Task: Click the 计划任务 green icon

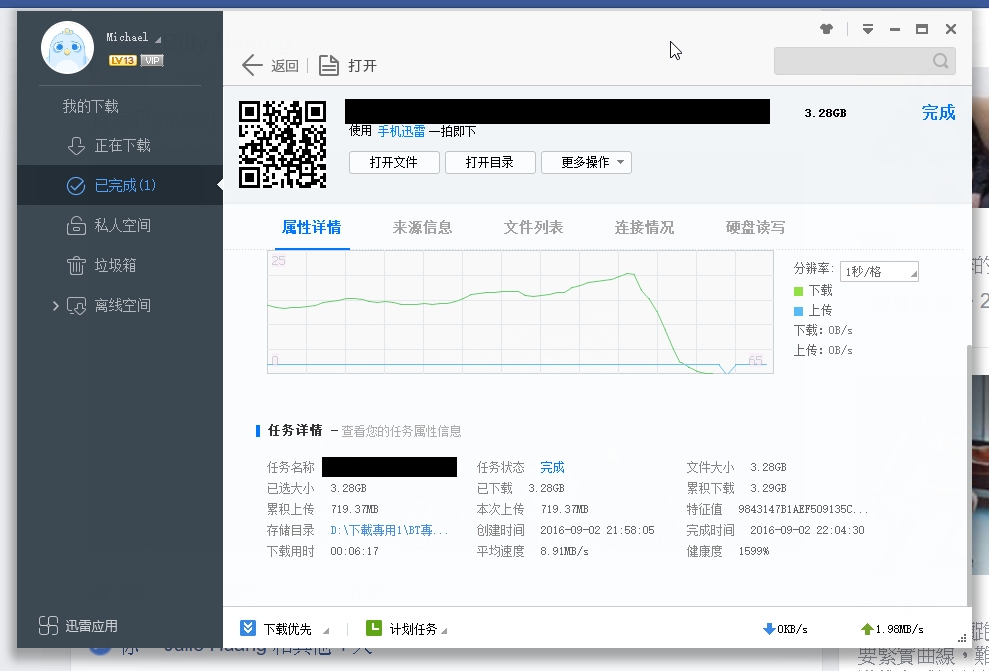Action: click(x=374, y=628)
